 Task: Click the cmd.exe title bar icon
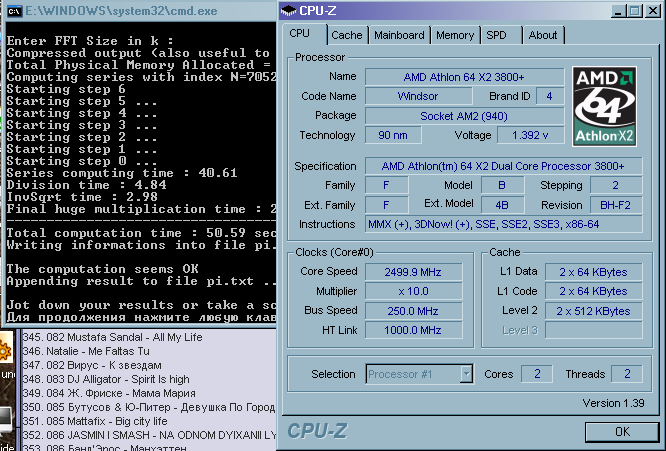point(14,11)
